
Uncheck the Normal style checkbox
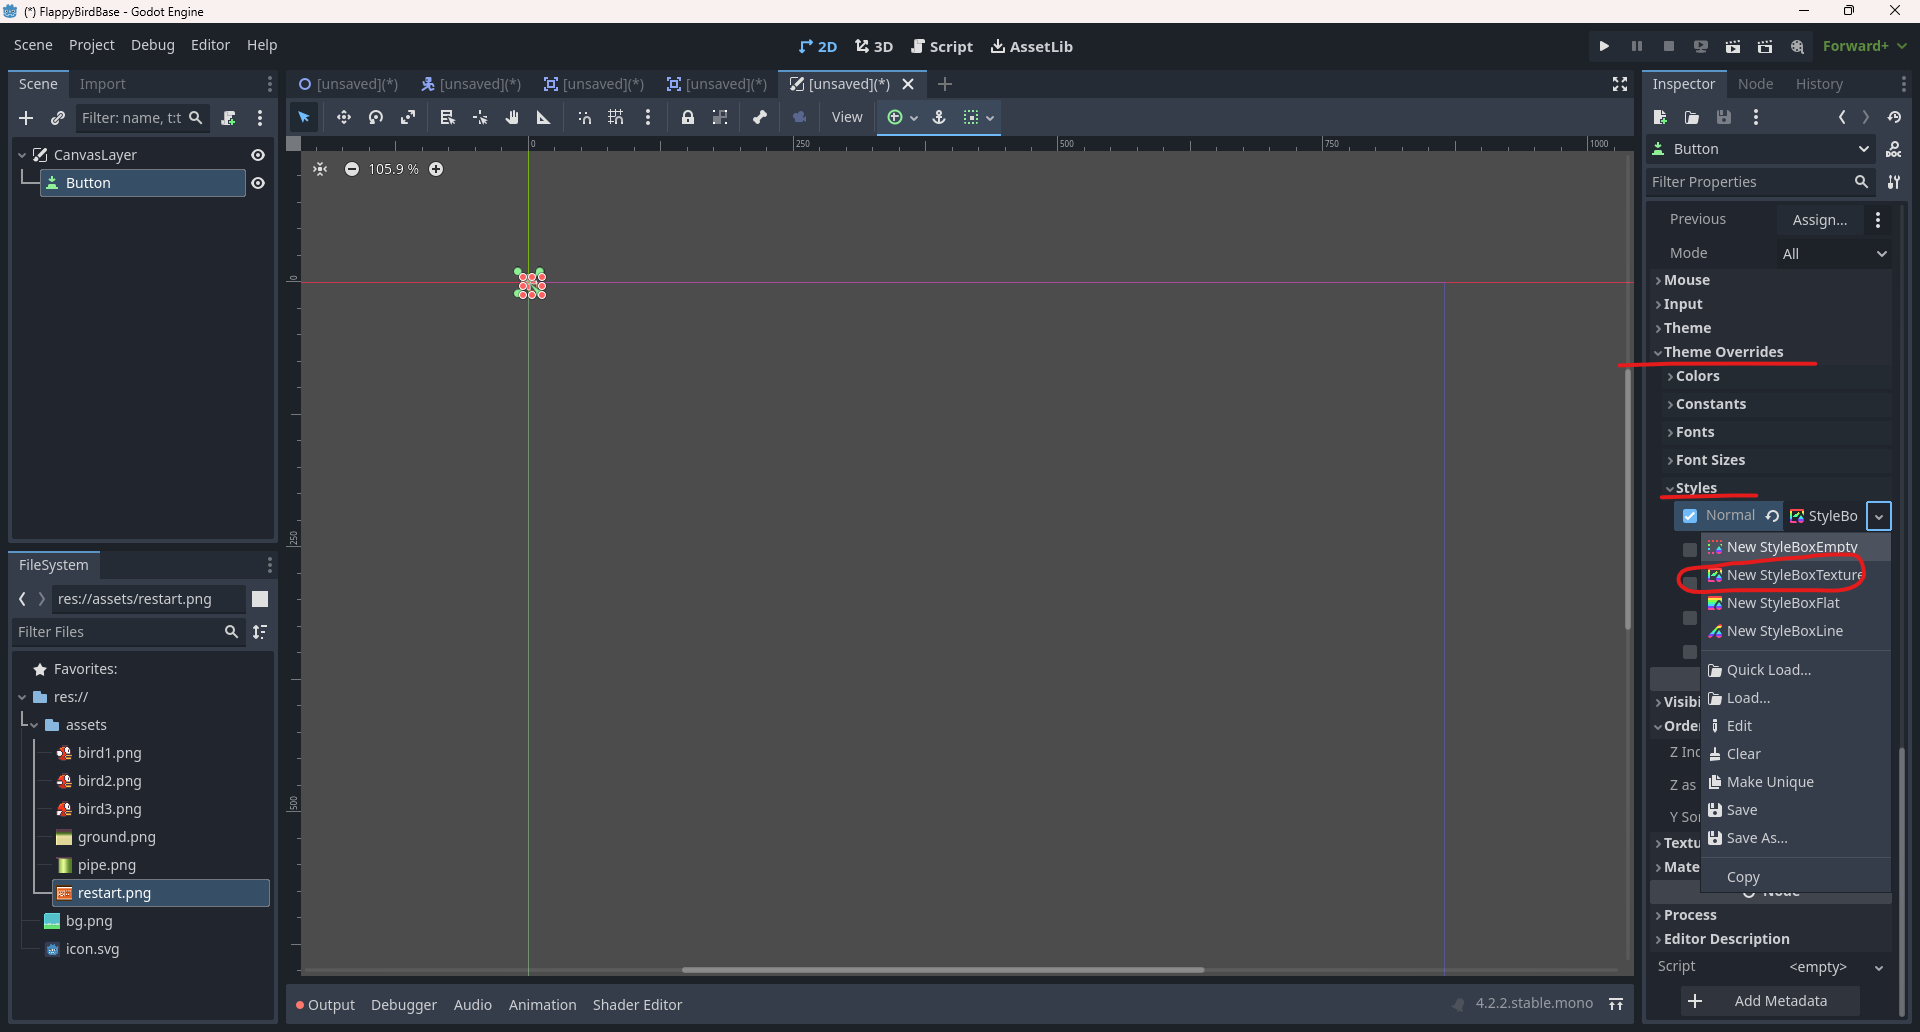1690,516
